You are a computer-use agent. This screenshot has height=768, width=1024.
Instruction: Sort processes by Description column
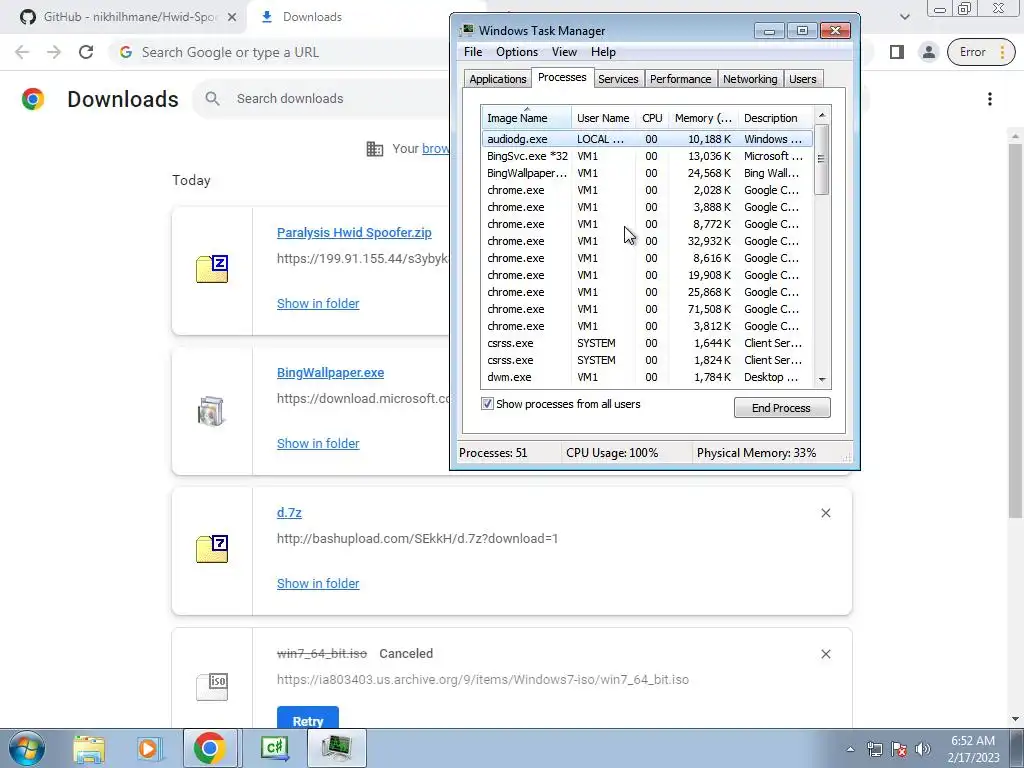click(776, 118)
